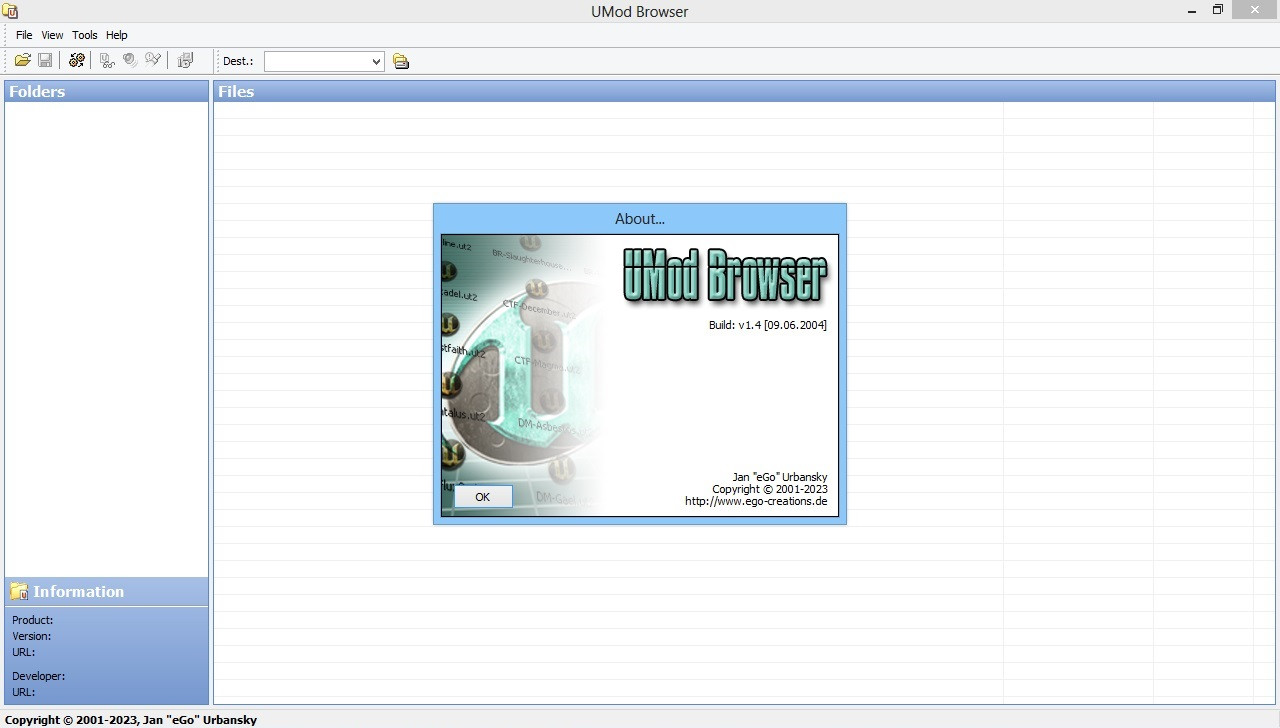Open the File menu

coord(23,35)
